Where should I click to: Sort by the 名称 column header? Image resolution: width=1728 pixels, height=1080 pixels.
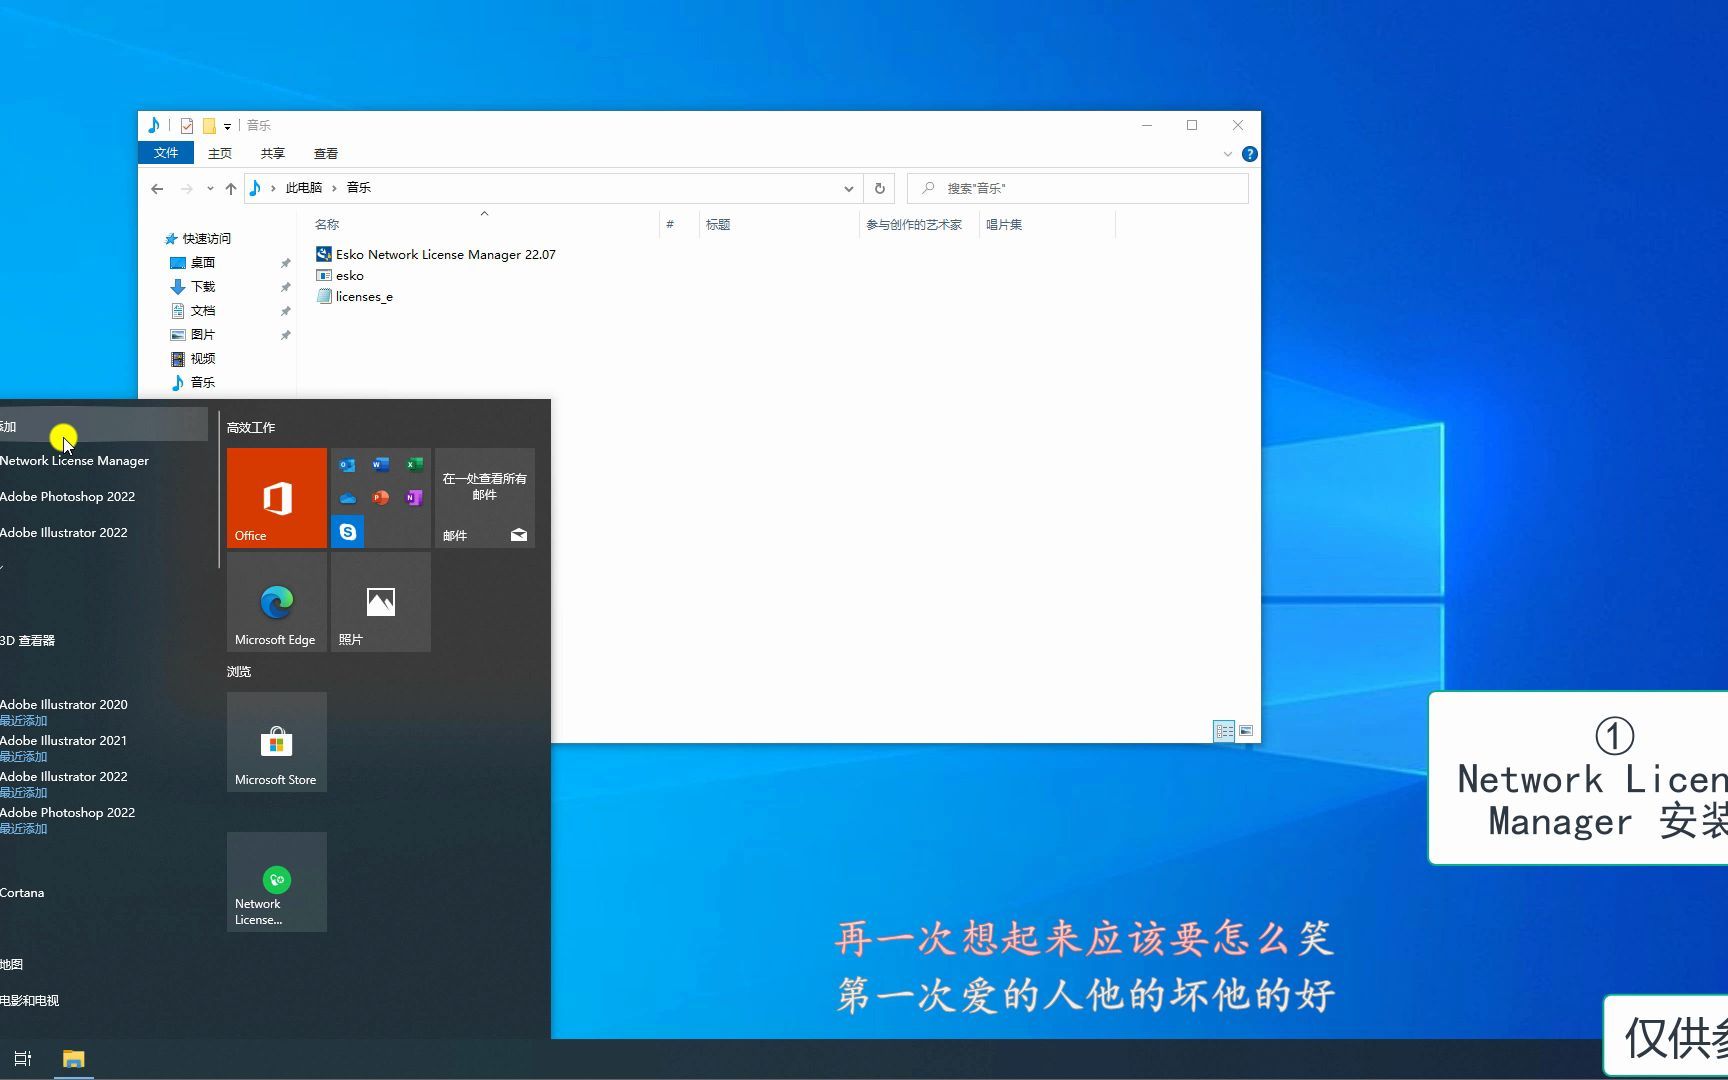(484, 225)
